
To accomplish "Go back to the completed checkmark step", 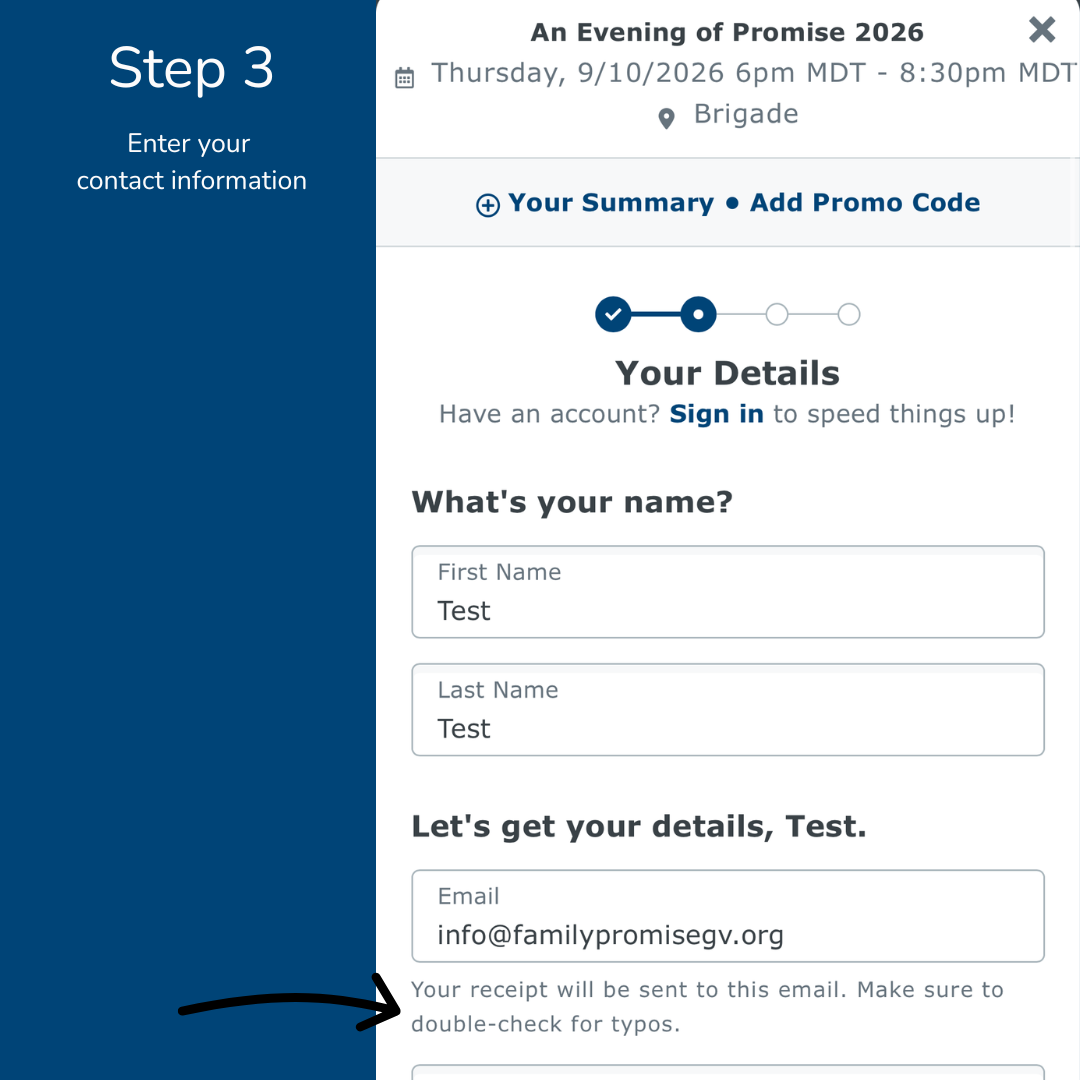I will (x=613, y=314).
